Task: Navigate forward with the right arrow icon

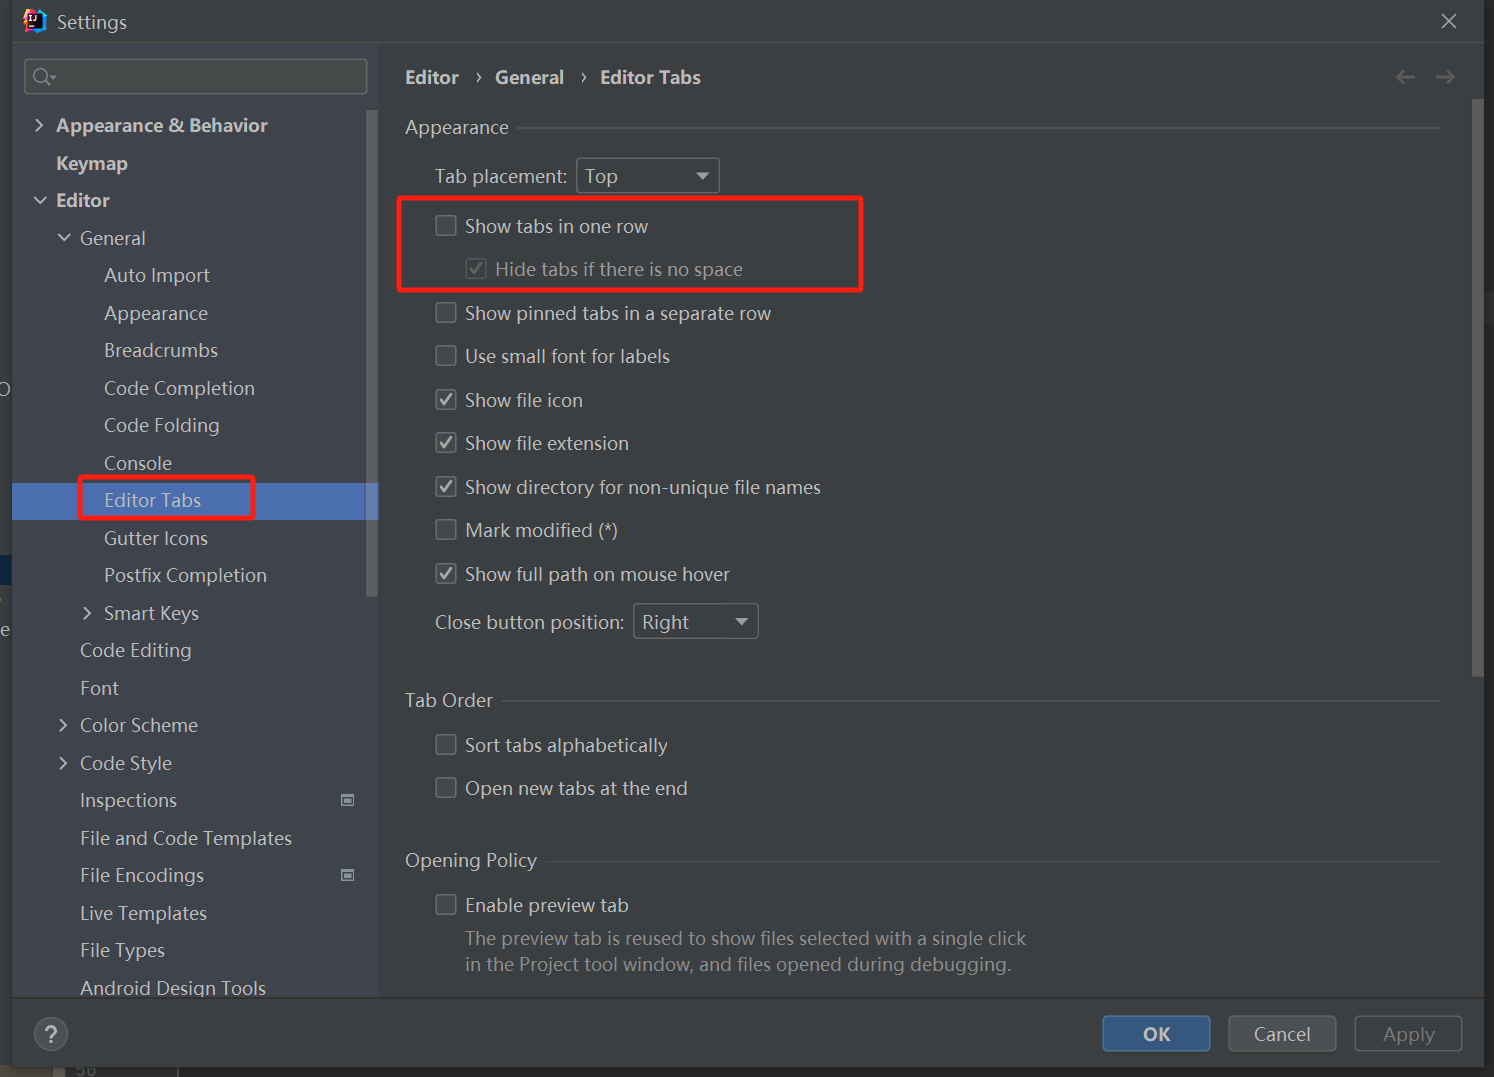Action: click(x=1445, y=77)
